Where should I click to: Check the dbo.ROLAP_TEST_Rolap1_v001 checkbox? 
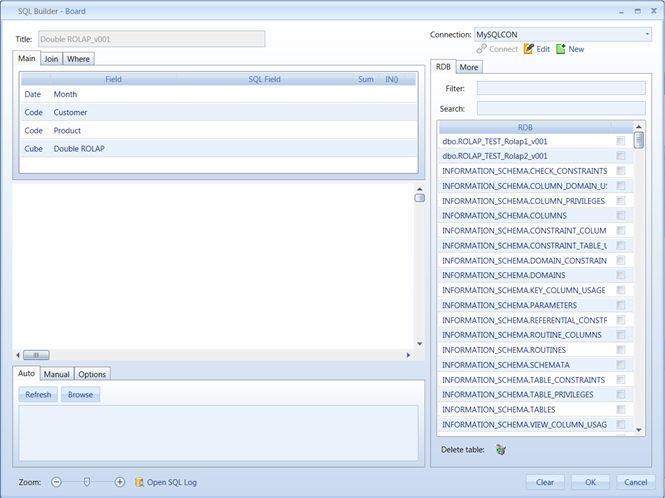621,141
